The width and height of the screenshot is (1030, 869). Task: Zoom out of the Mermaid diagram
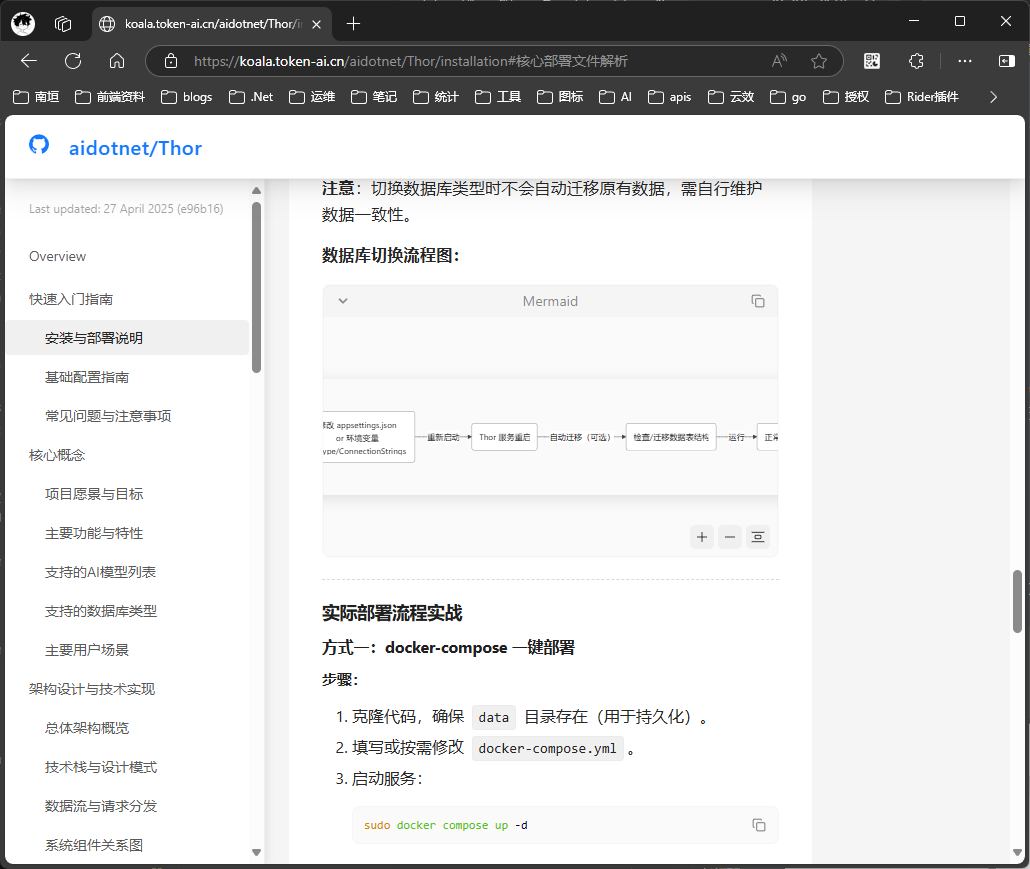[x=729, y=537]
